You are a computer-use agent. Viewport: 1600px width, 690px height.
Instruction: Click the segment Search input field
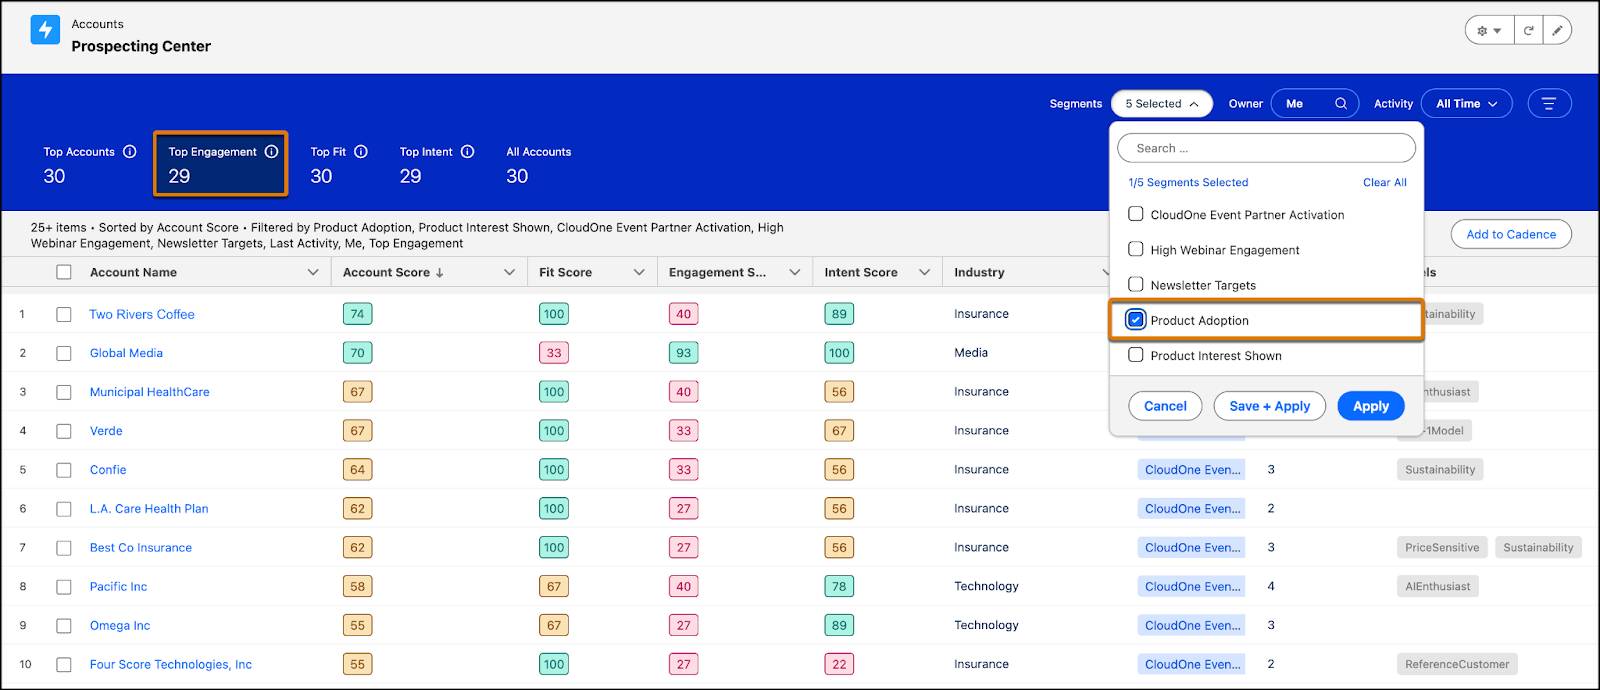(1266, 148)
